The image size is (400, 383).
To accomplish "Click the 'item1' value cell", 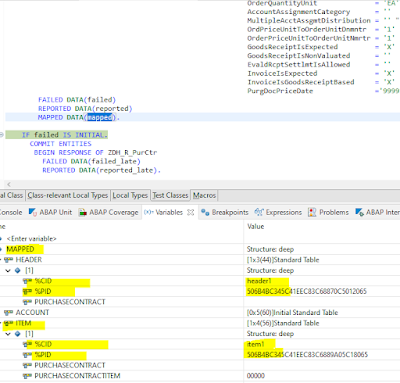I will coord(255,344).
